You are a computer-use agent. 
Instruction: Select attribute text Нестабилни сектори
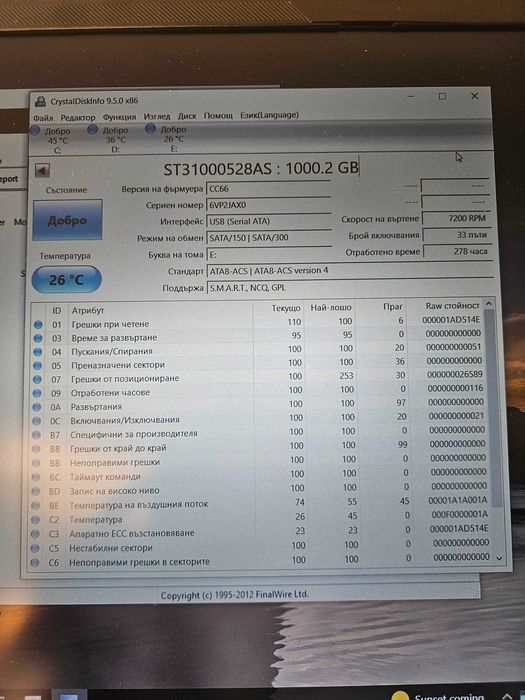111,548
